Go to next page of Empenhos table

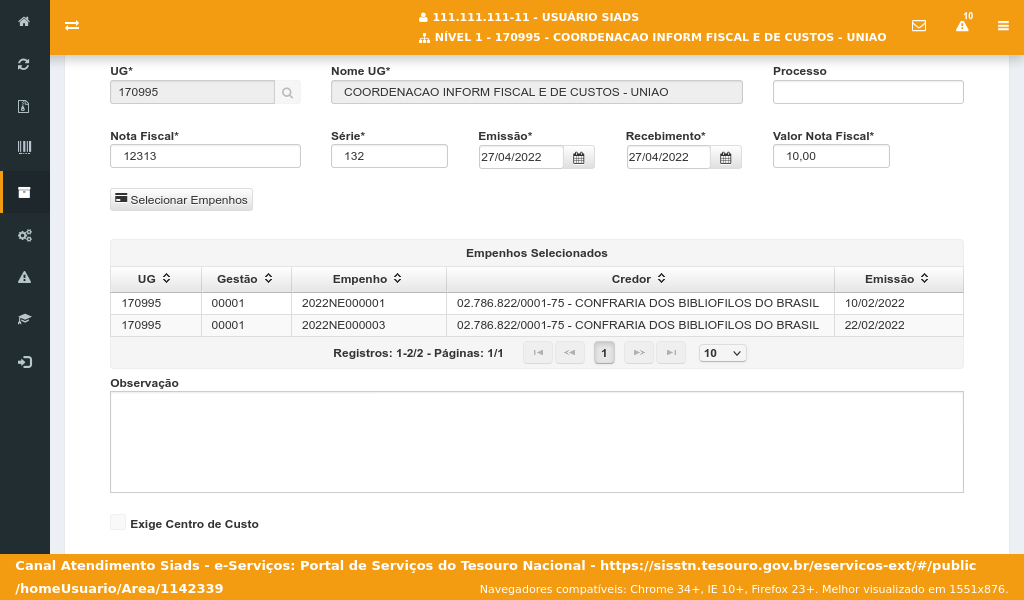click(639, 353)
